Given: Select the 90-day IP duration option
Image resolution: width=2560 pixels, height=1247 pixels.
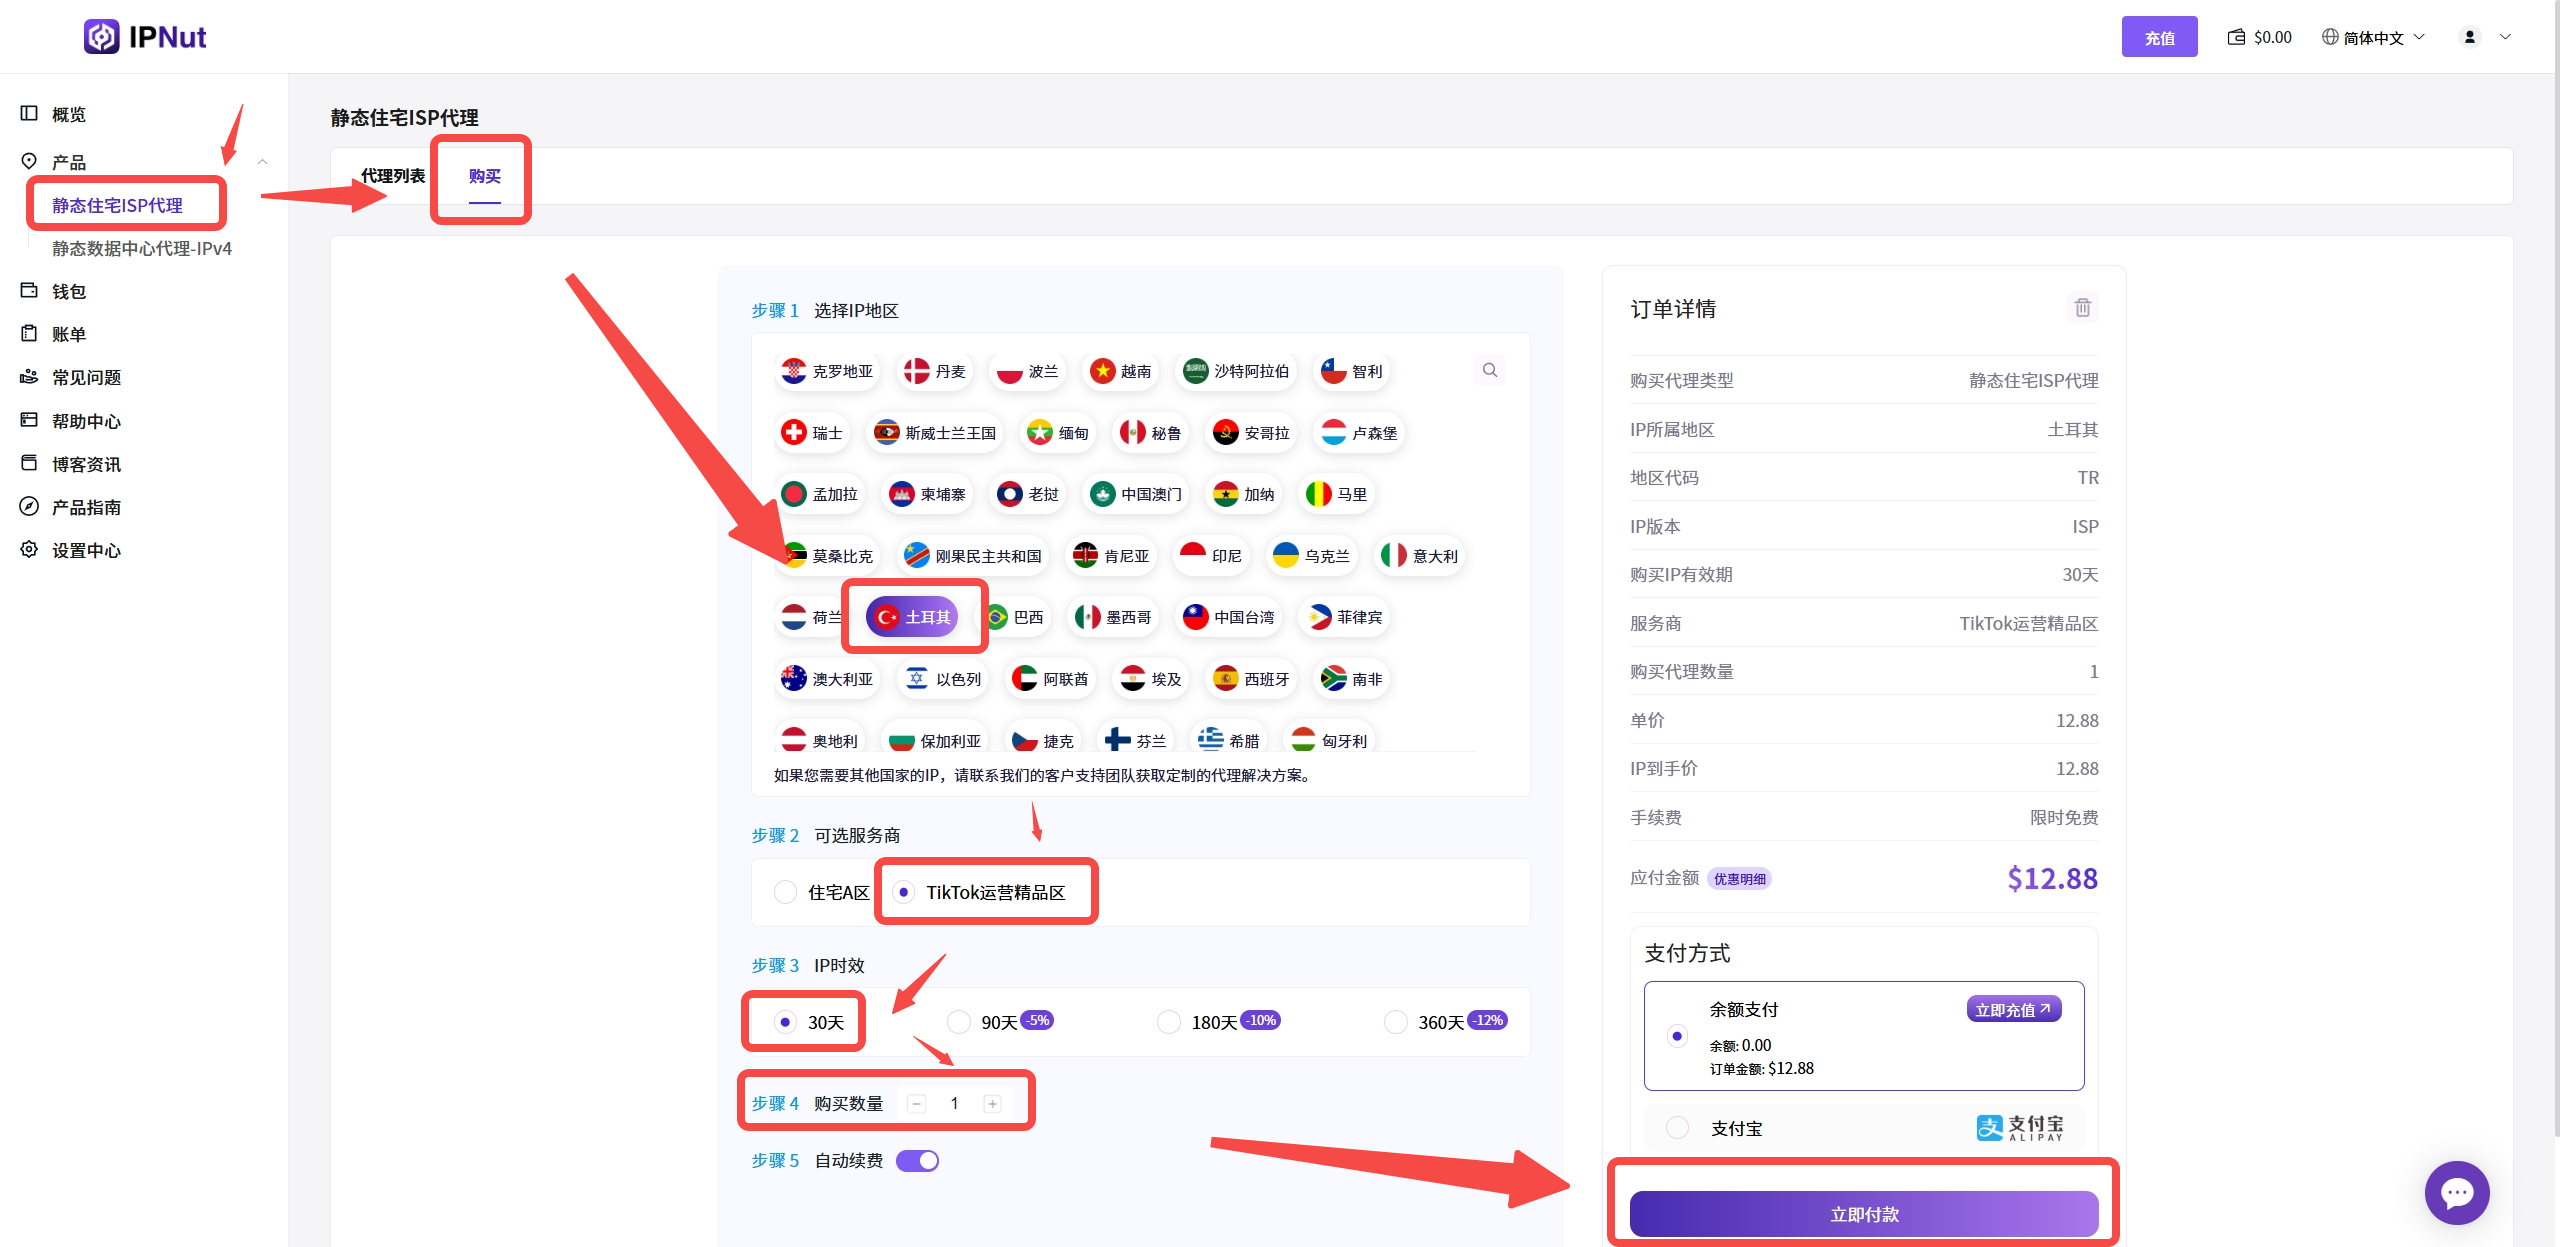Looking at the screenshot, I should pyautogui.click(x=959, y=1022).
